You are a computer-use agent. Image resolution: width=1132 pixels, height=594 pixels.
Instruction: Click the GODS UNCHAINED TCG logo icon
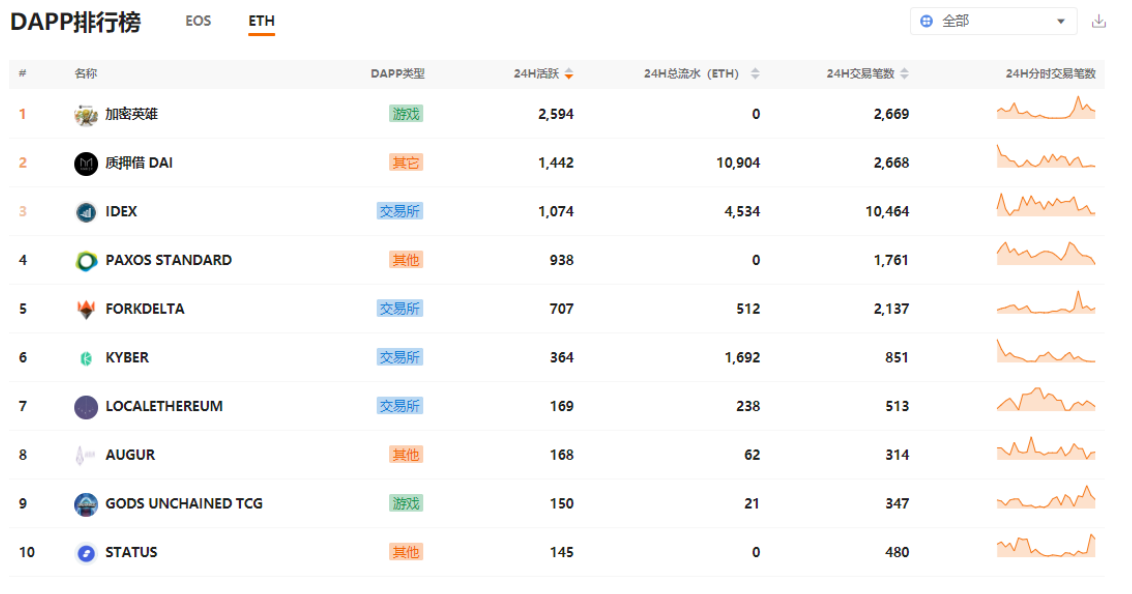pyautogui.click(x=86, y=505)
